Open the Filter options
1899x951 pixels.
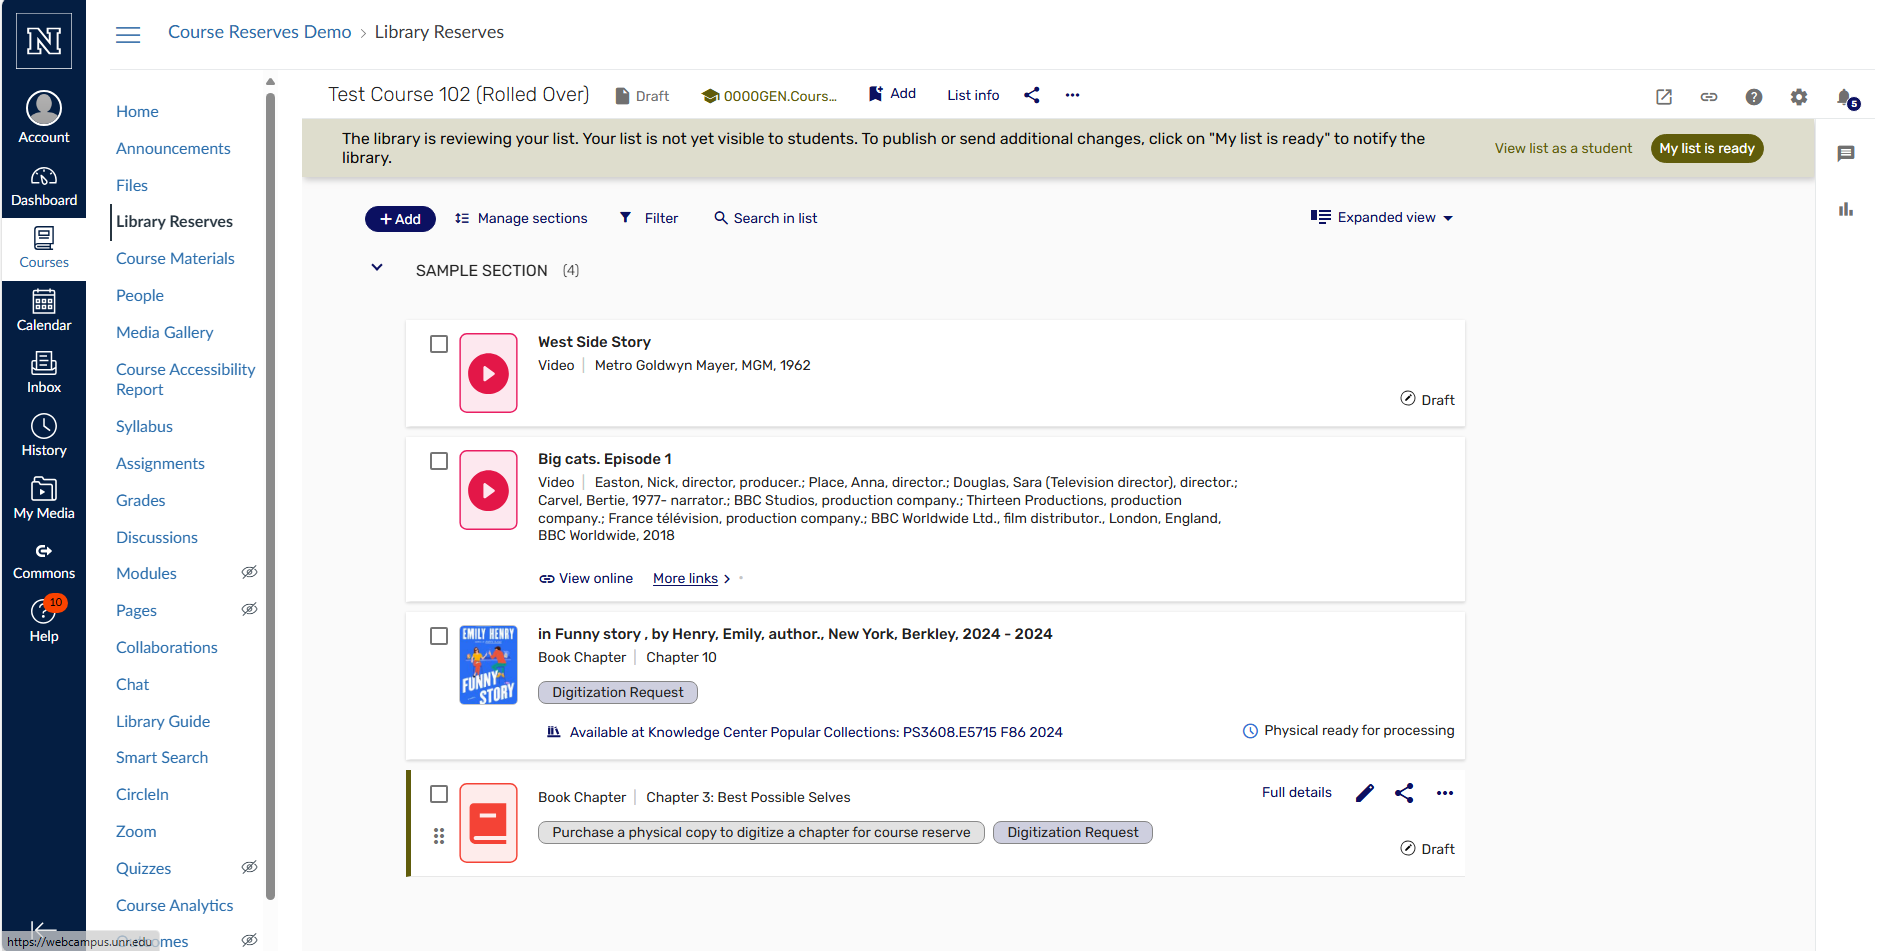[649, 218]
